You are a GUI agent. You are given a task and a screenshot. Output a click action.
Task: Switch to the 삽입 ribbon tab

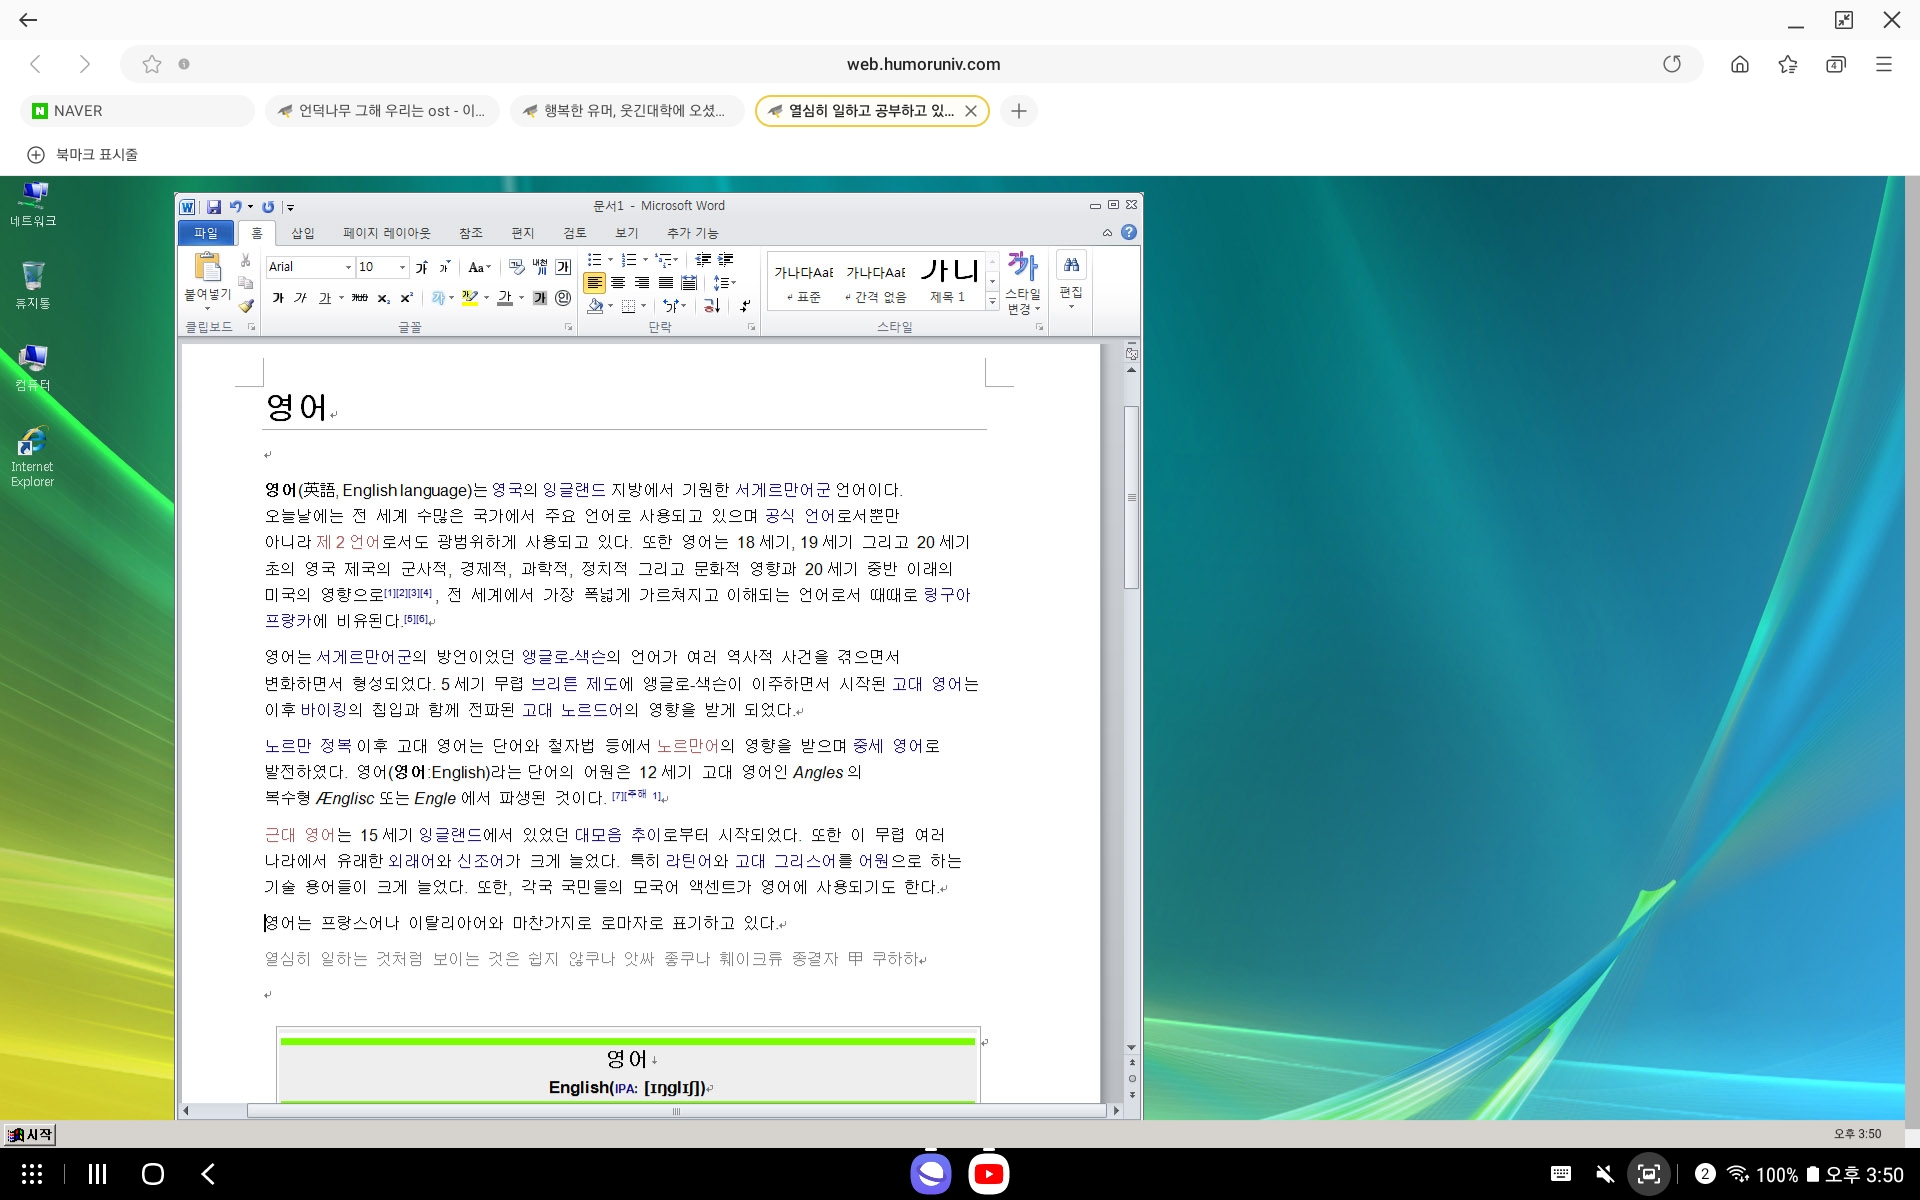point(302,233)
